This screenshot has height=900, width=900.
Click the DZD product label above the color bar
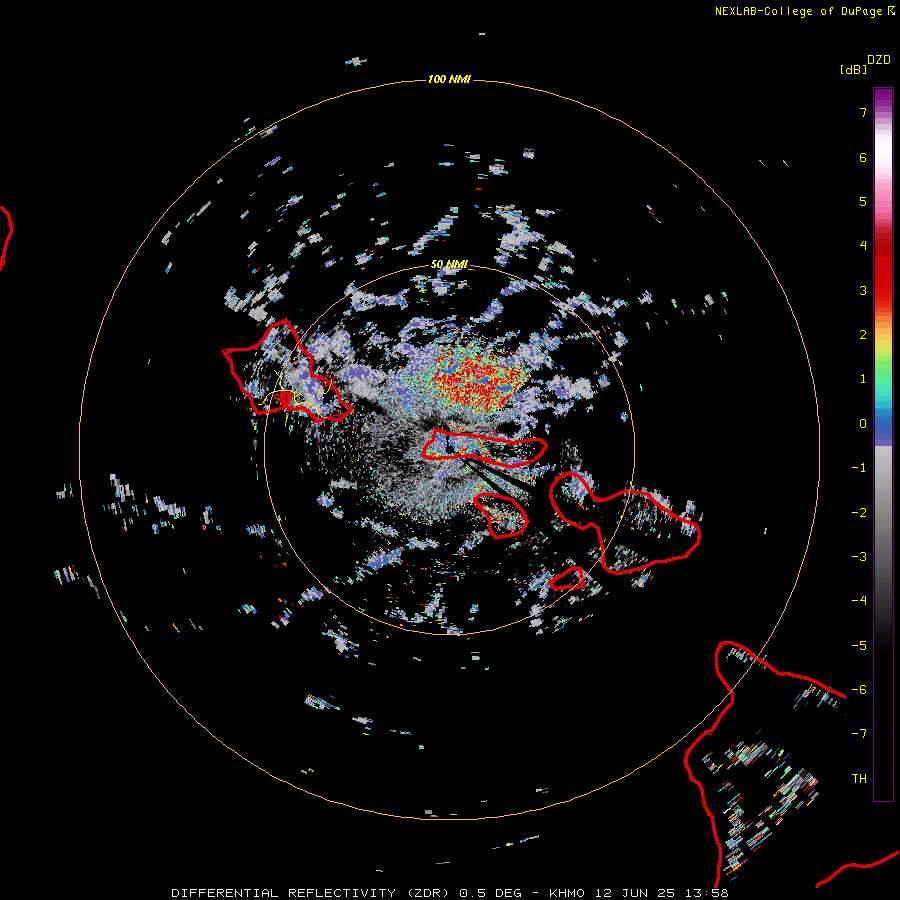pyautogui.click(x=879, y=60)
